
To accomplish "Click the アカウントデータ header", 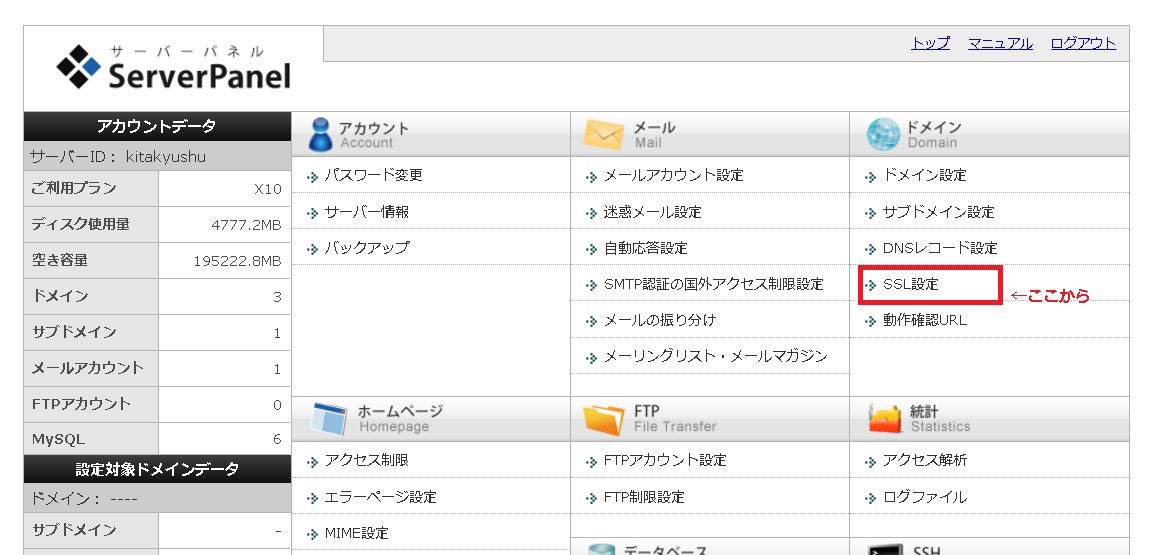I will (x=157, y=126).
